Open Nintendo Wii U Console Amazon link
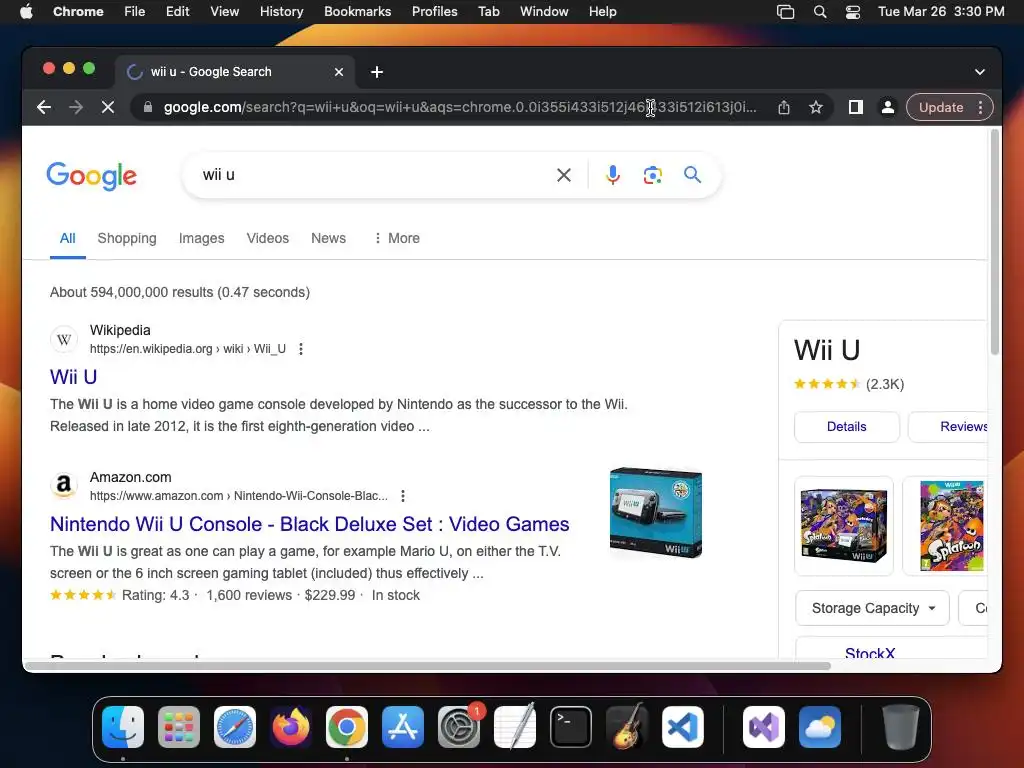This screenshot has width=1024, height=768. (310, 524)
